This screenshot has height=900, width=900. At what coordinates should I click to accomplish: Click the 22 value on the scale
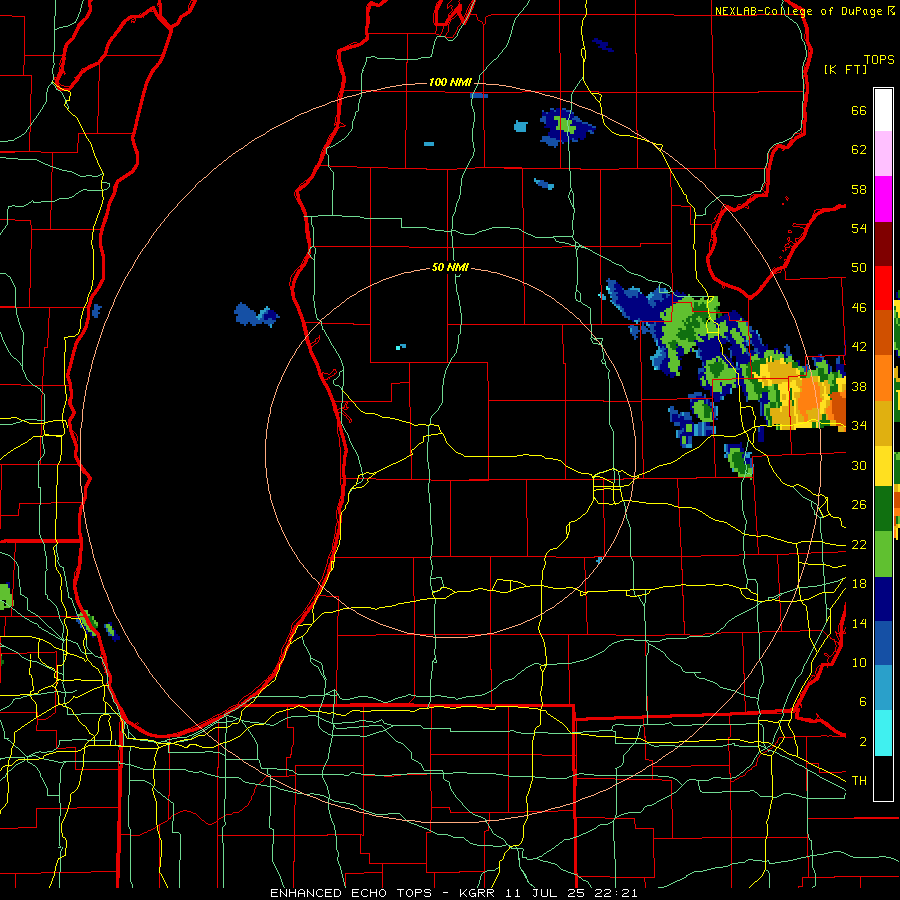[859, 544]
